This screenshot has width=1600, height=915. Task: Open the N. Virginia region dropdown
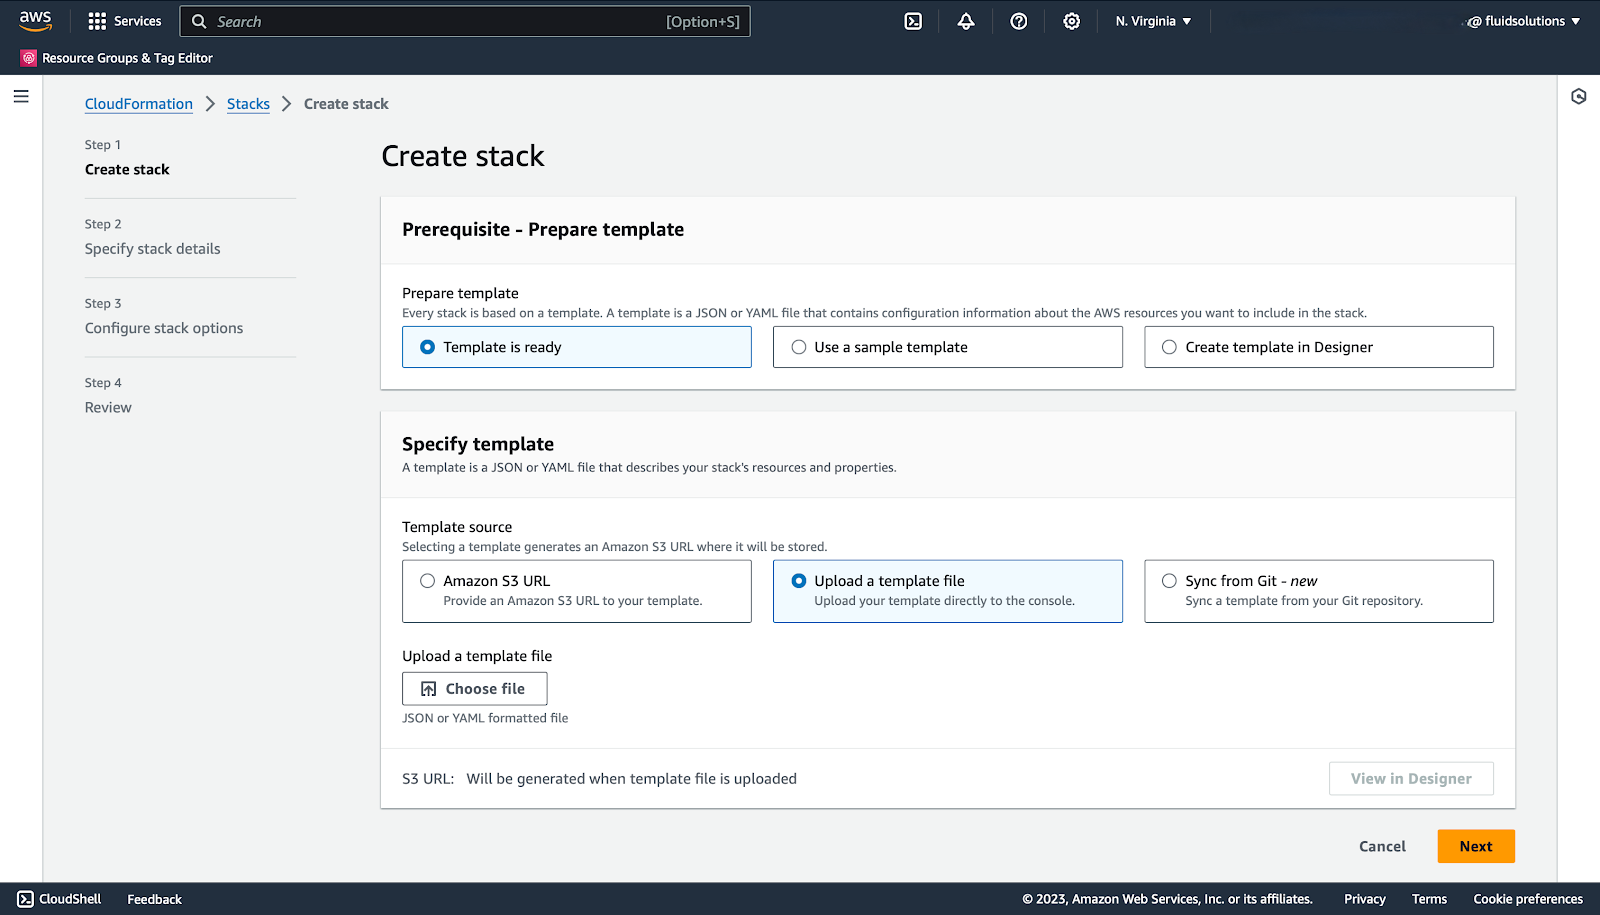1153,20
